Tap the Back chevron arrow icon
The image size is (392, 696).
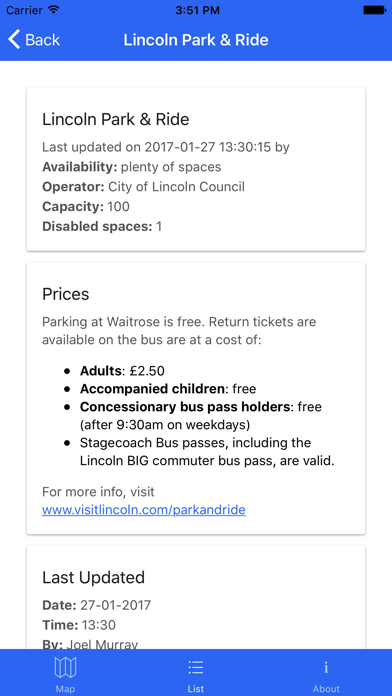[x=14, y=40]
